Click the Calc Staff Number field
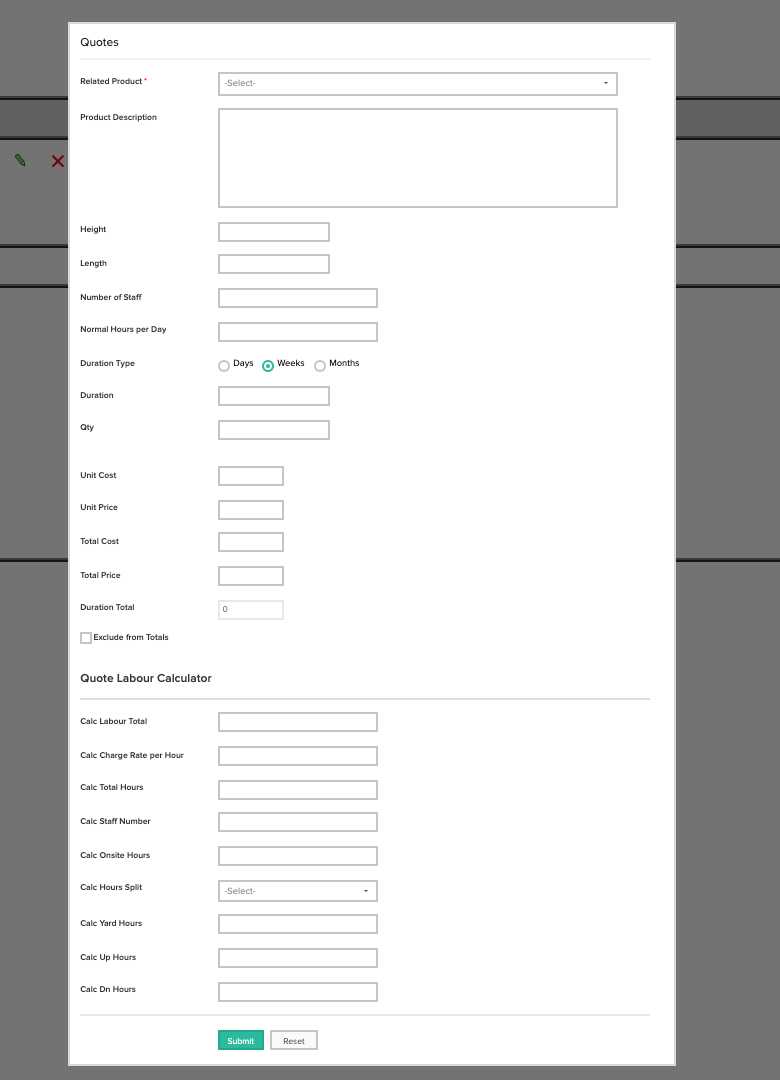This screenshot has height=1080, width=780. pyautogui.click(x=298, y=822)
